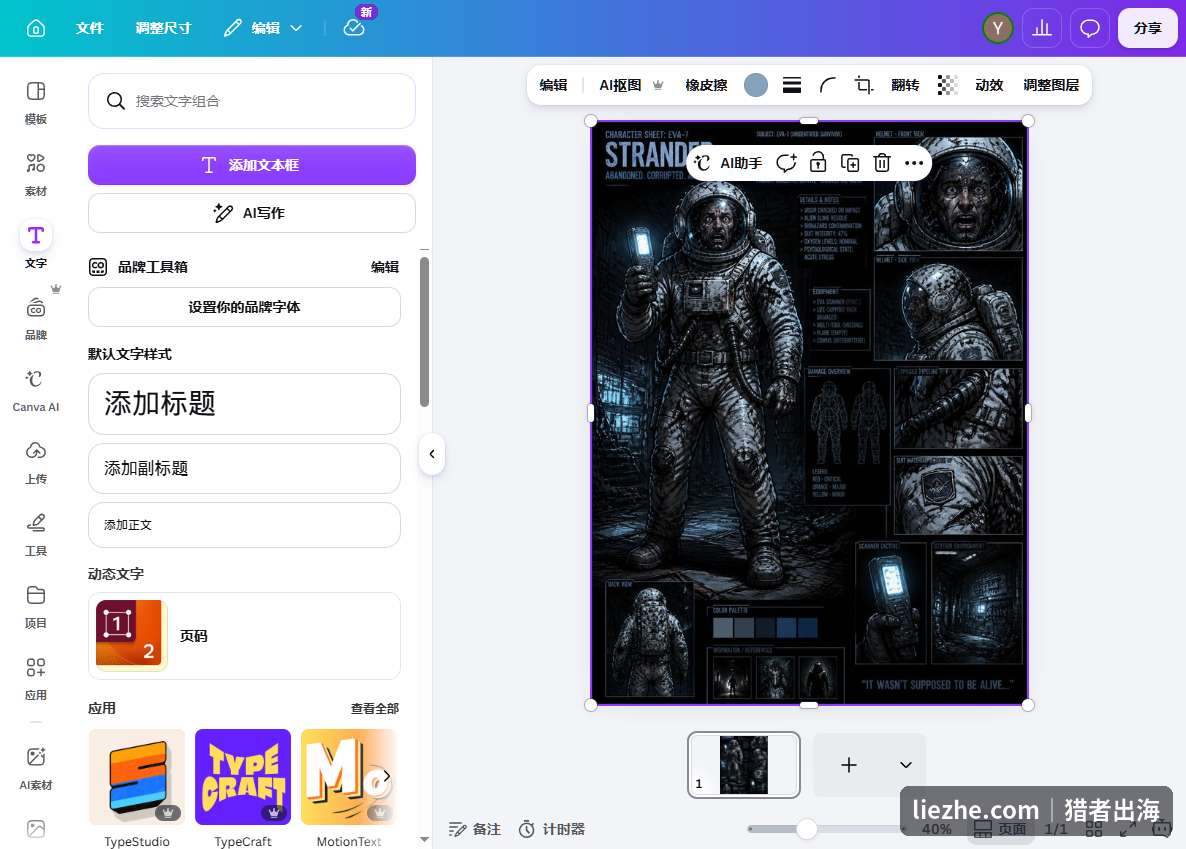
Task: Focus the 搜索文字组合 search field
Action: 252,101
